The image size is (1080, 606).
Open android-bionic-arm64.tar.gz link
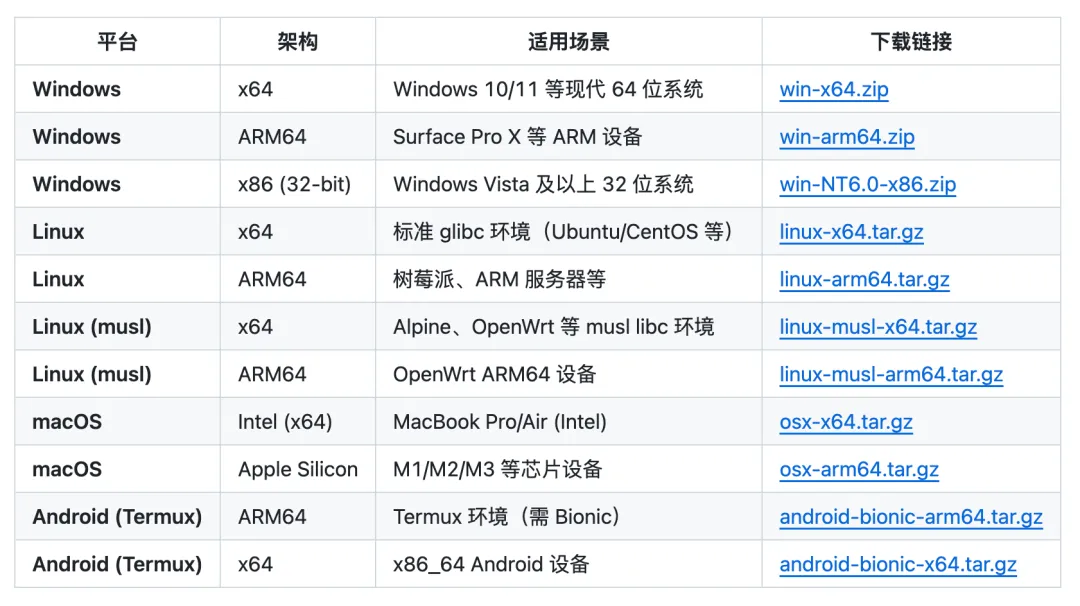pos(911,517)
